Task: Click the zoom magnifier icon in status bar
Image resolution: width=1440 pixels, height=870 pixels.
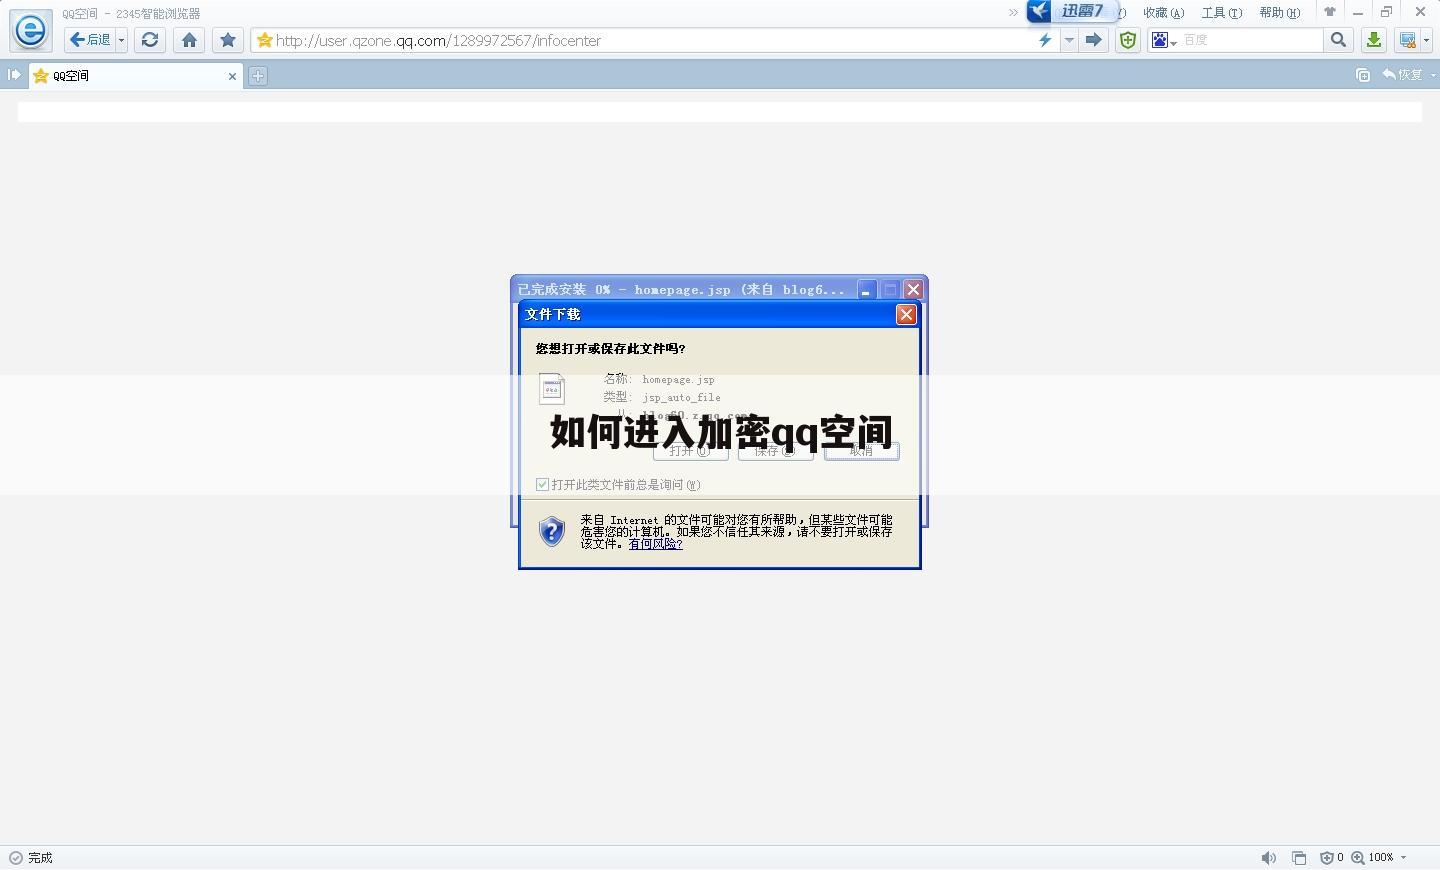Action: tap(1358, 858)
